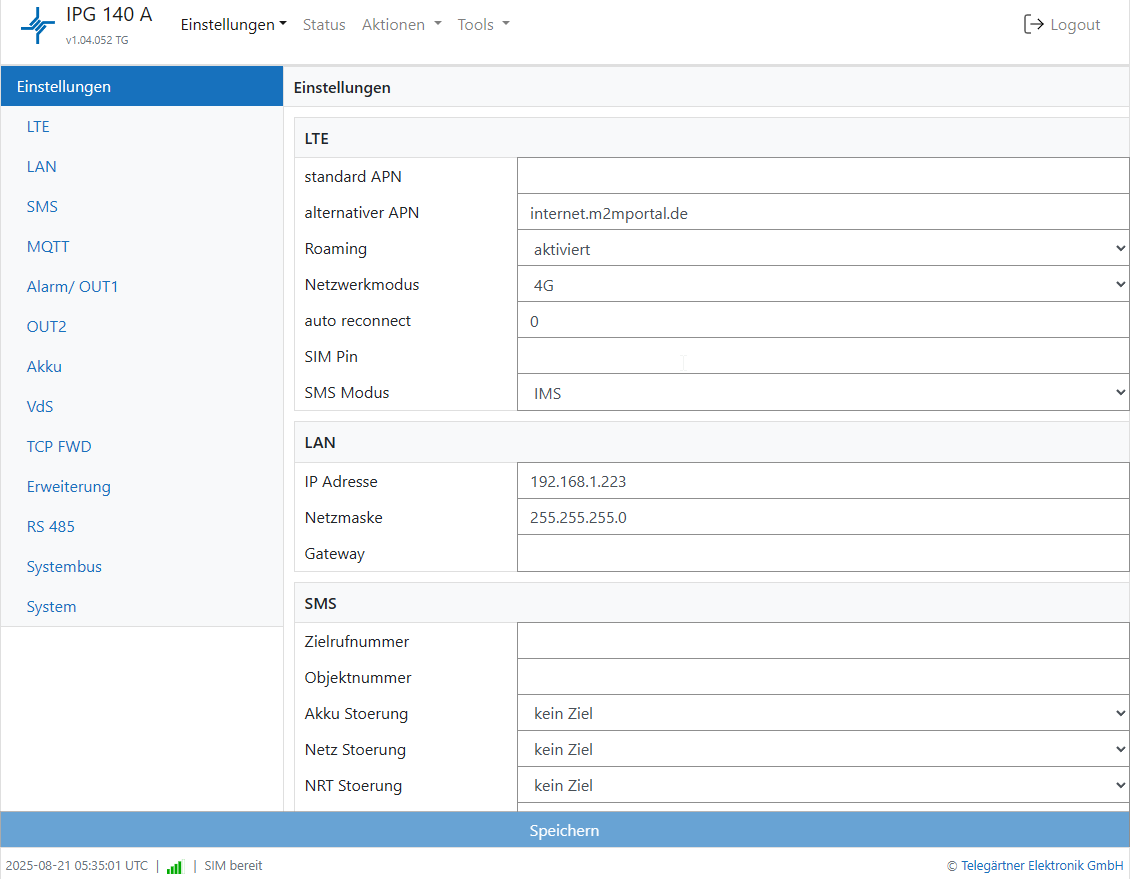Viewport: 1130px width, 879px height.
Task: Click the Telegärtner logo icon
Action: (38, 25)
